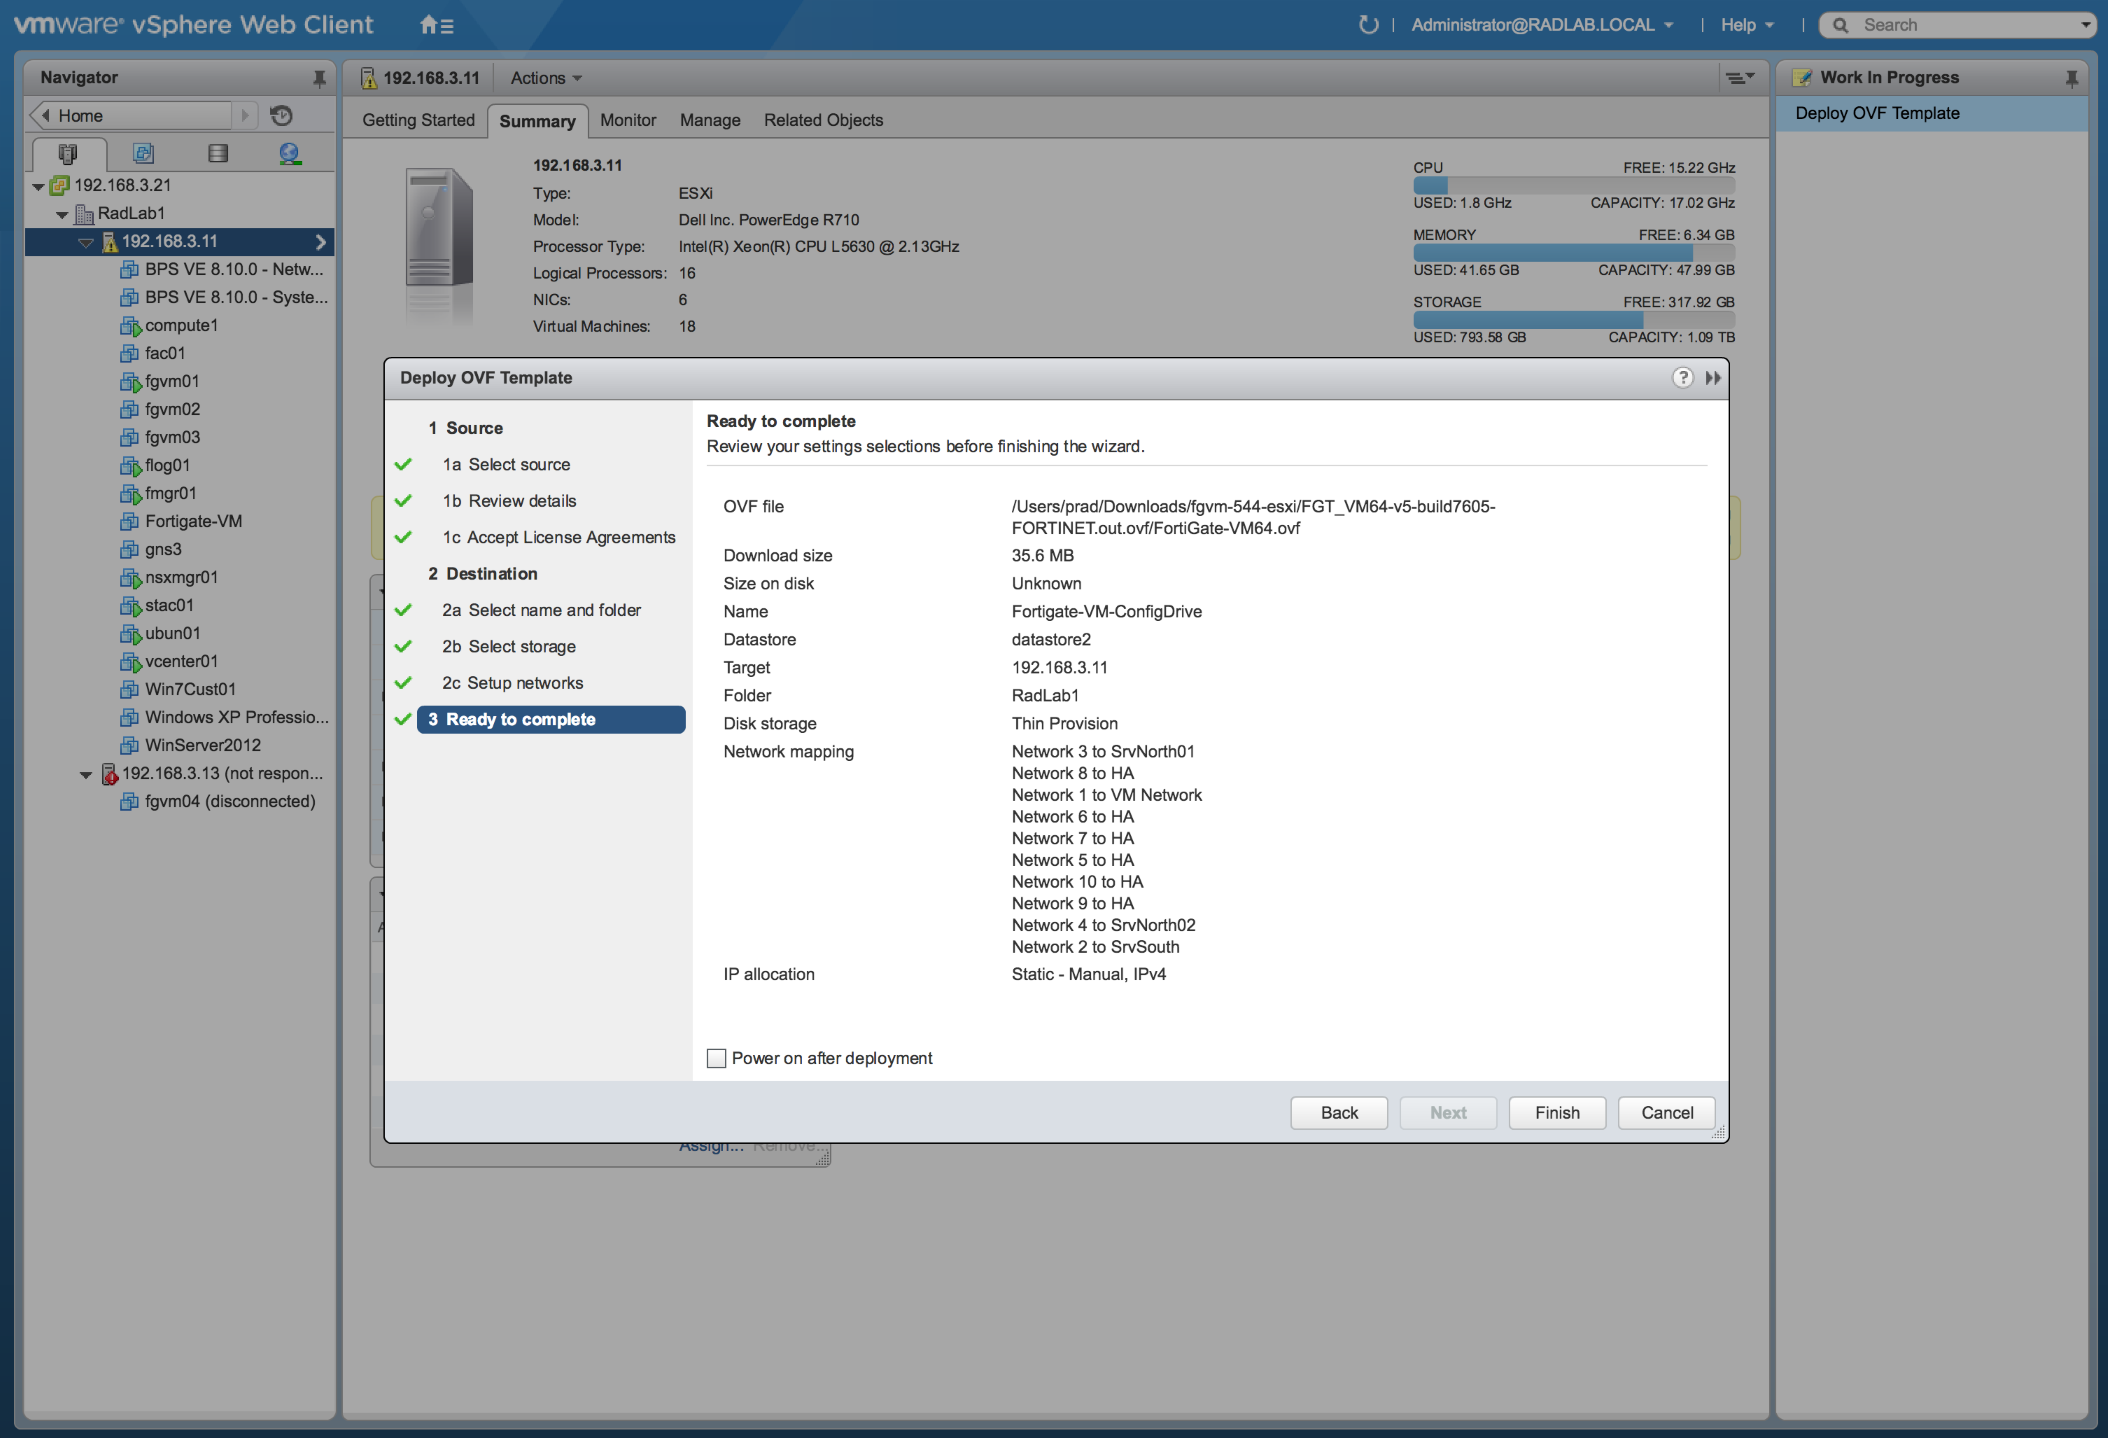Screen dimensions: 2108x1438
Task: Pin the Navigator panel
Action: click(x=319, y=78)
